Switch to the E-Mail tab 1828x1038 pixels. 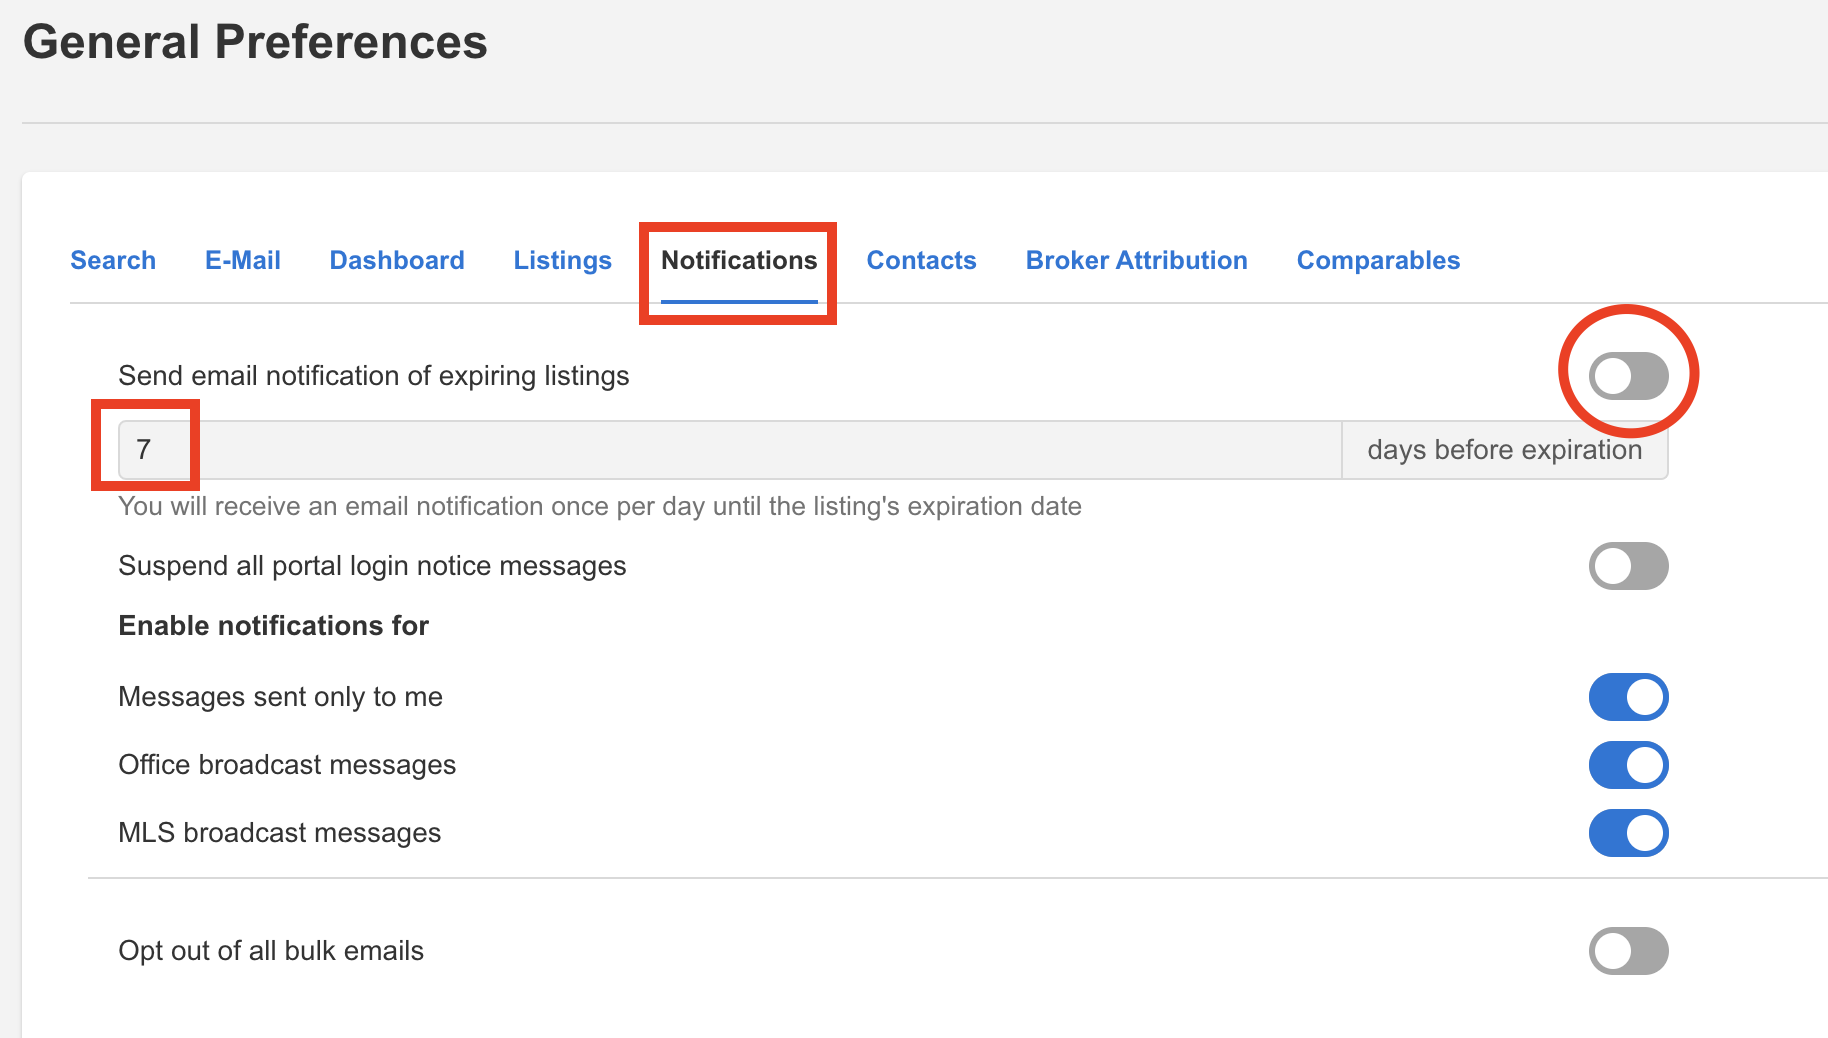243,260
